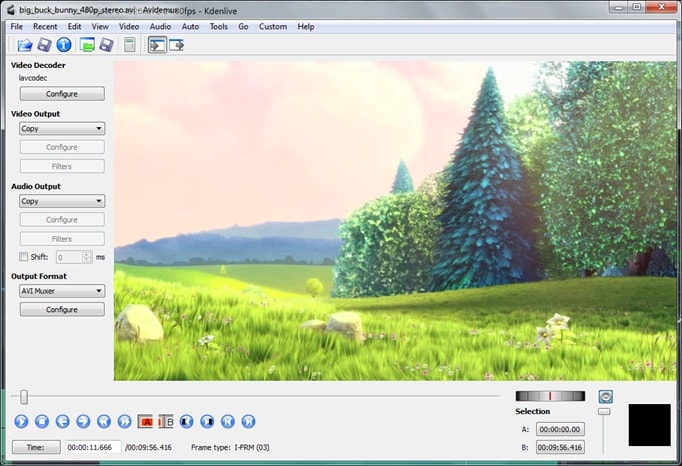Open the File menu
The height and width of the screenshot is (466, 682).
17,27
